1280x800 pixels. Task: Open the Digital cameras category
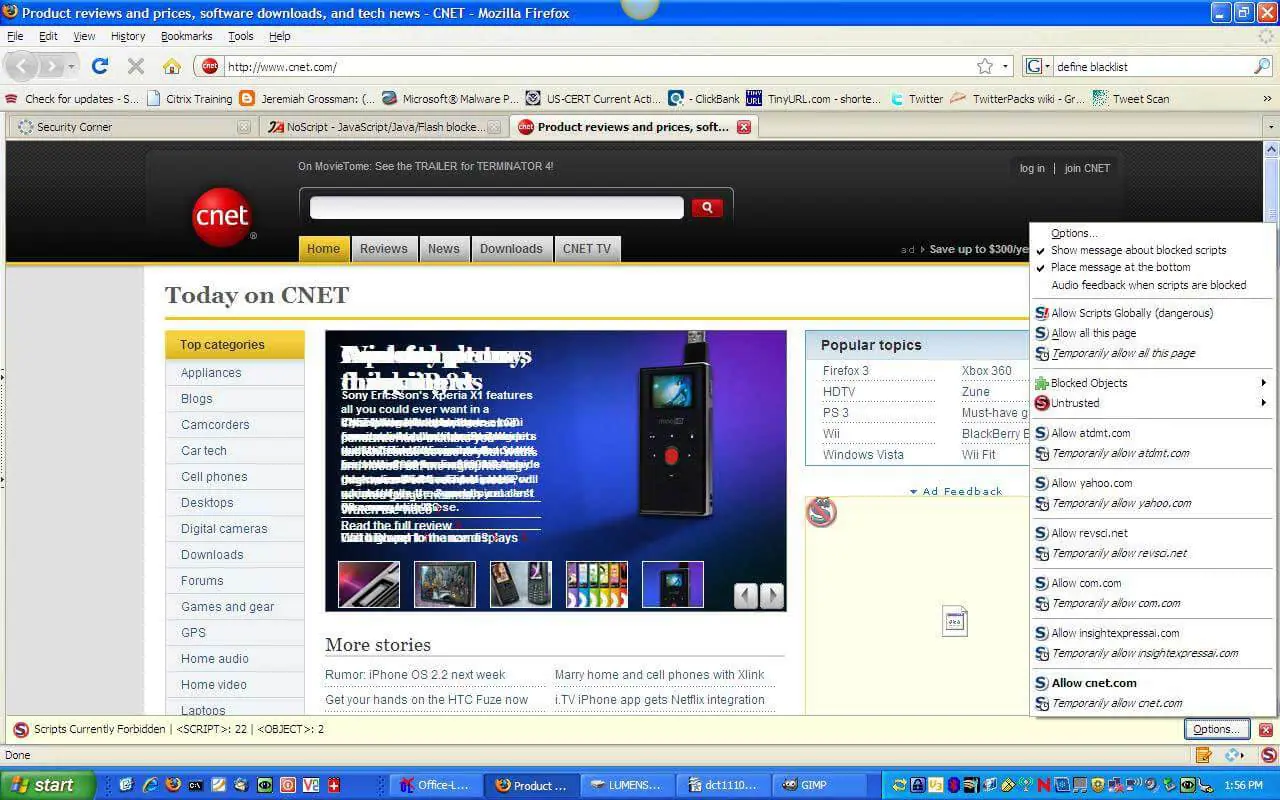pos(224,529)
